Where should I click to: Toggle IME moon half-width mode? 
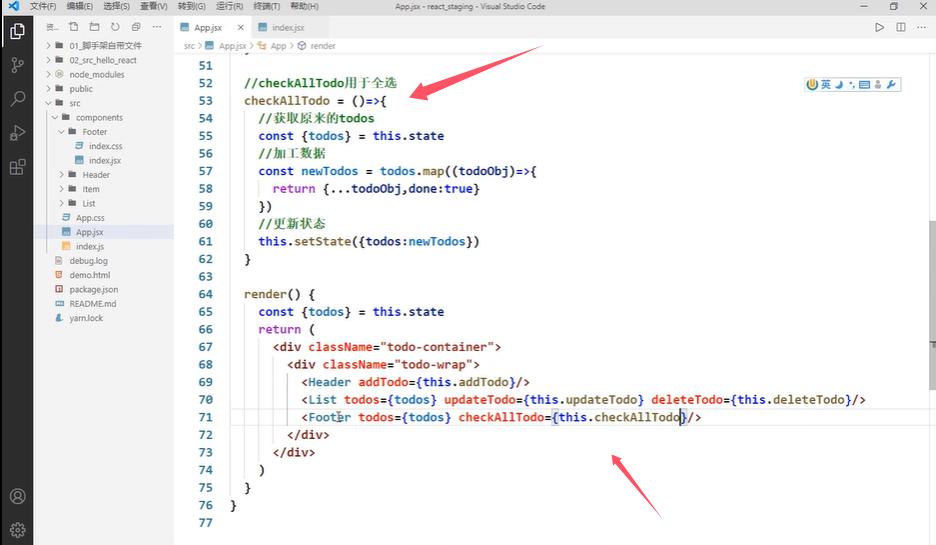point(839,85)
